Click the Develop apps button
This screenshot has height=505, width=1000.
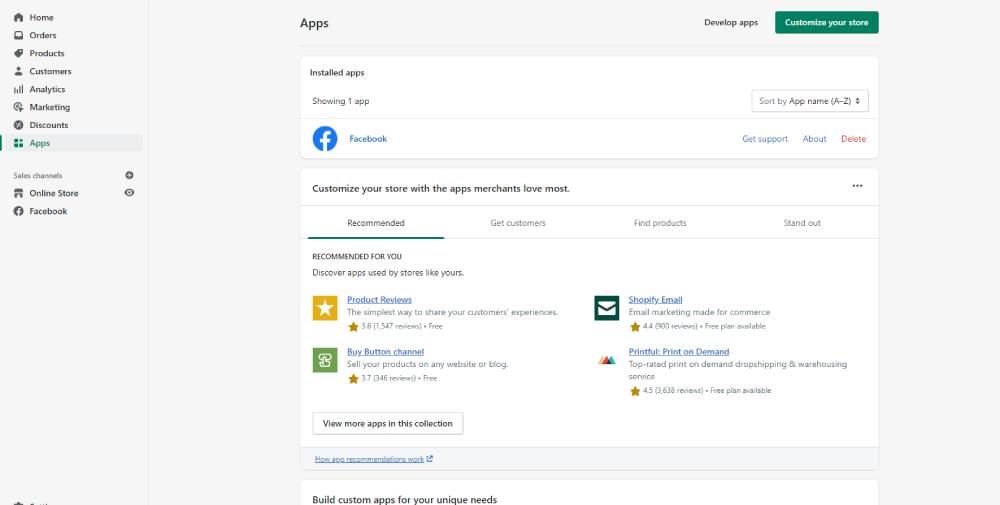click(731, 22)
